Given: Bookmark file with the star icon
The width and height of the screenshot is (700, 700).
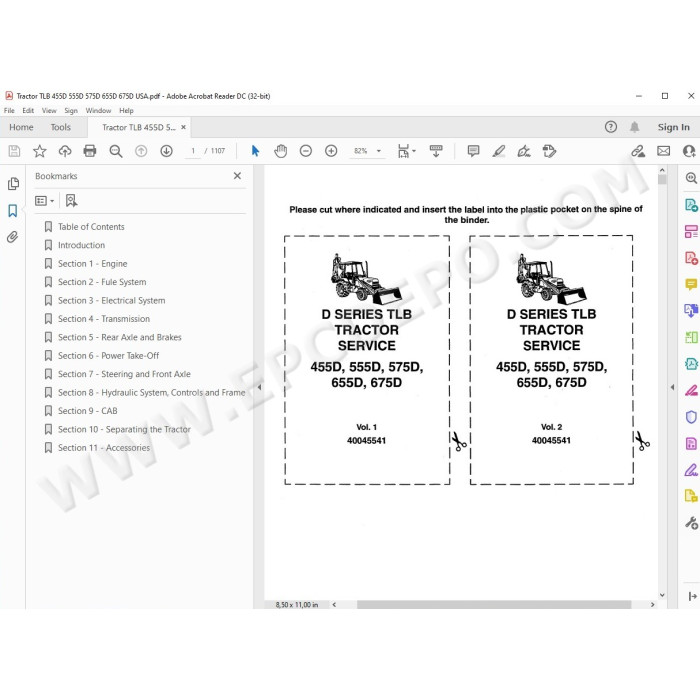Looking at the screenshot, I should pyautogui.click(x=40, y=151).
